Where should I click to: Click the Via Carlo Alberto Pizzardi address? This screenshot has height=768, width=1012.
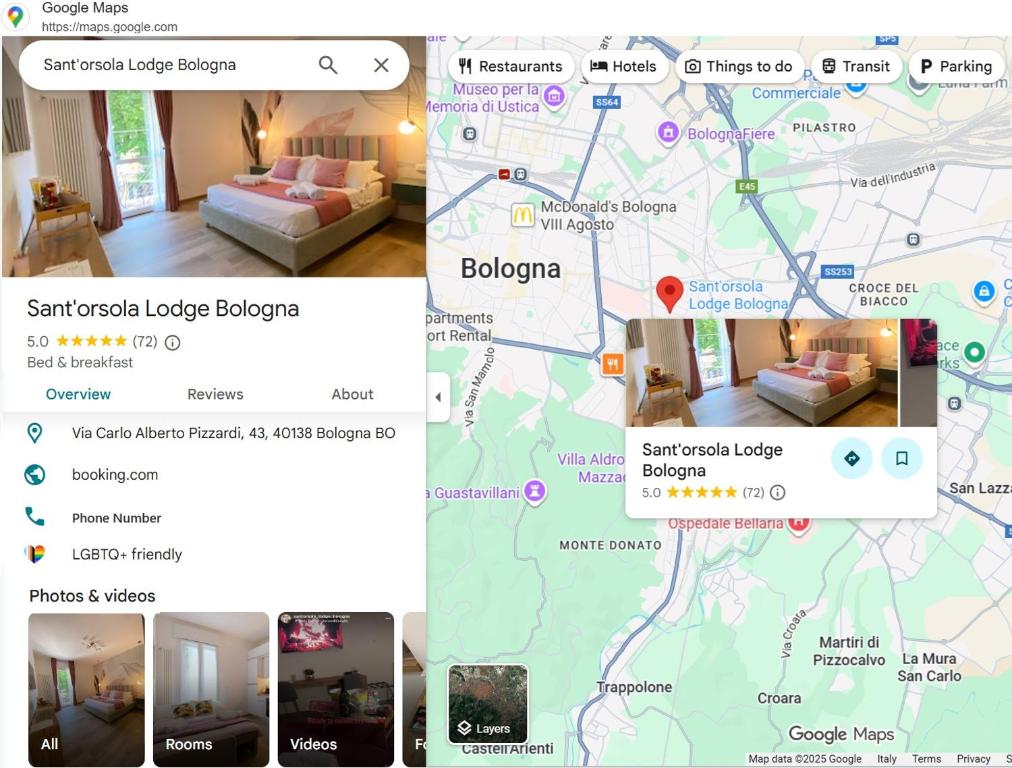point(234,433)
